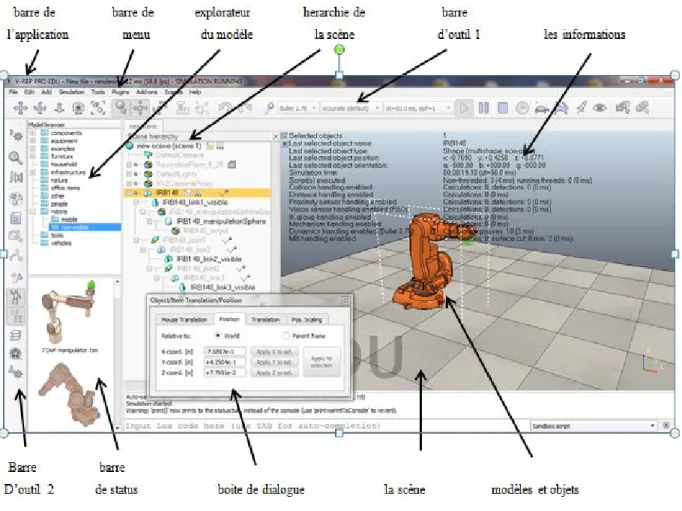Viewport: 682px width, 511px height.
Task: Open the Tools menu
Action: [x=98, y=92]
